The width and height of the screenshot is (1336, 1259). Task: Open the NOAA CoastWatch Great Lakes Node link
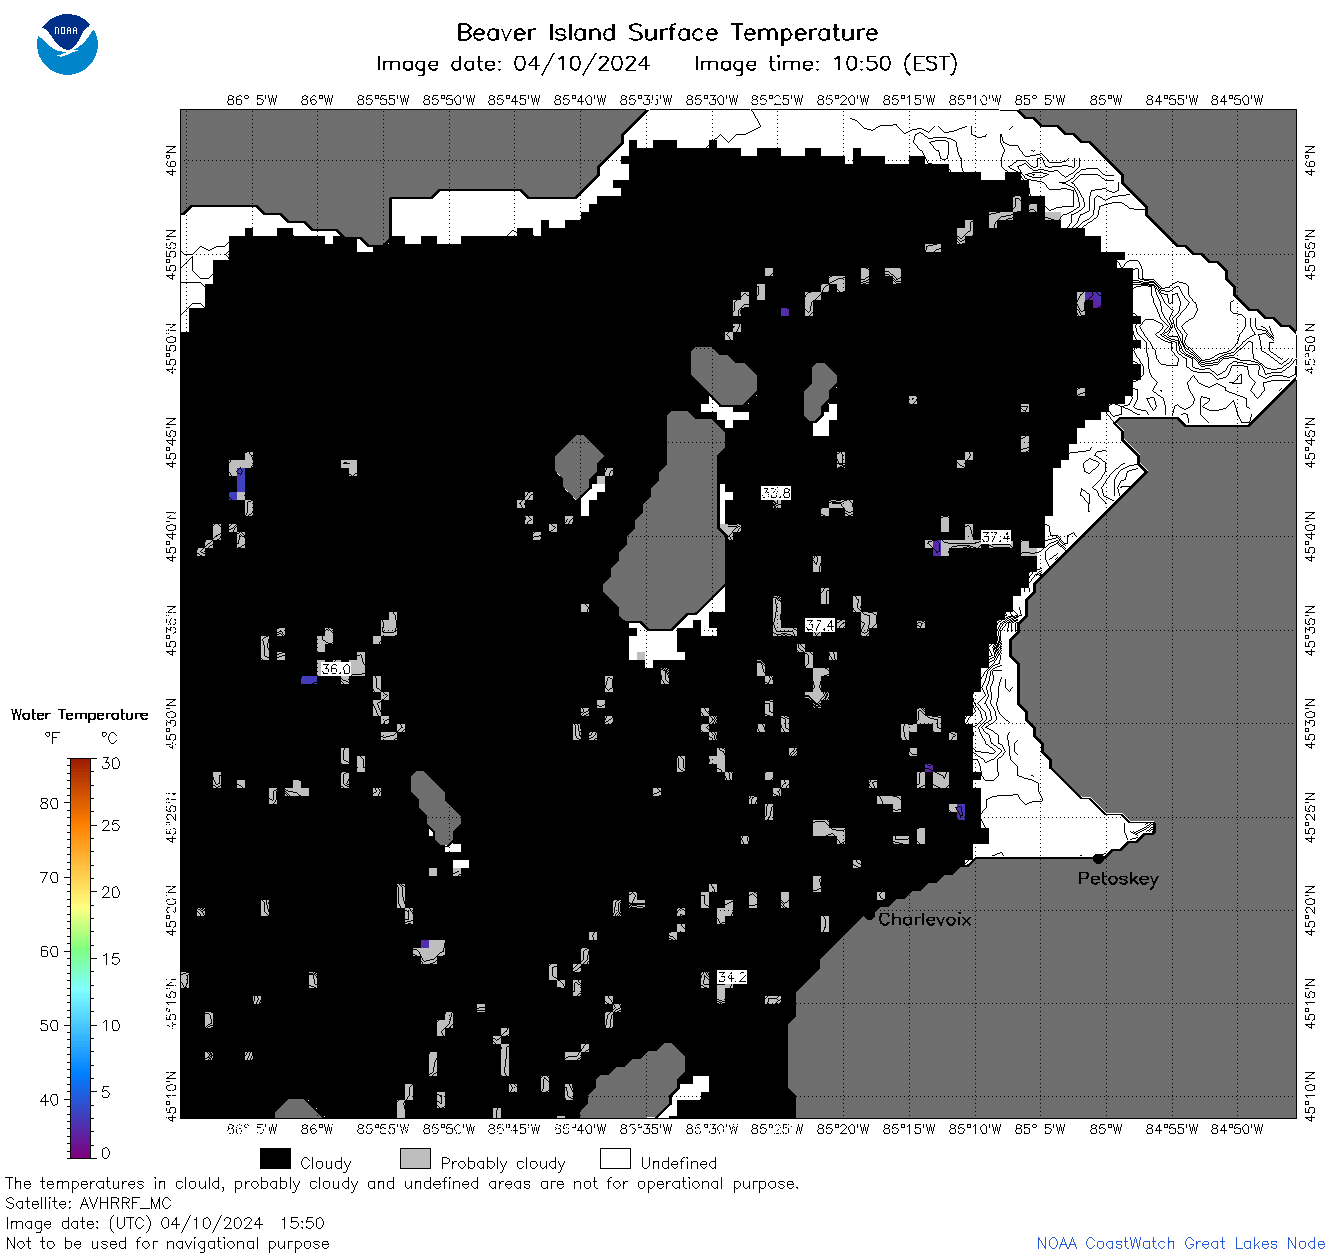[x=1181, y=1243]
